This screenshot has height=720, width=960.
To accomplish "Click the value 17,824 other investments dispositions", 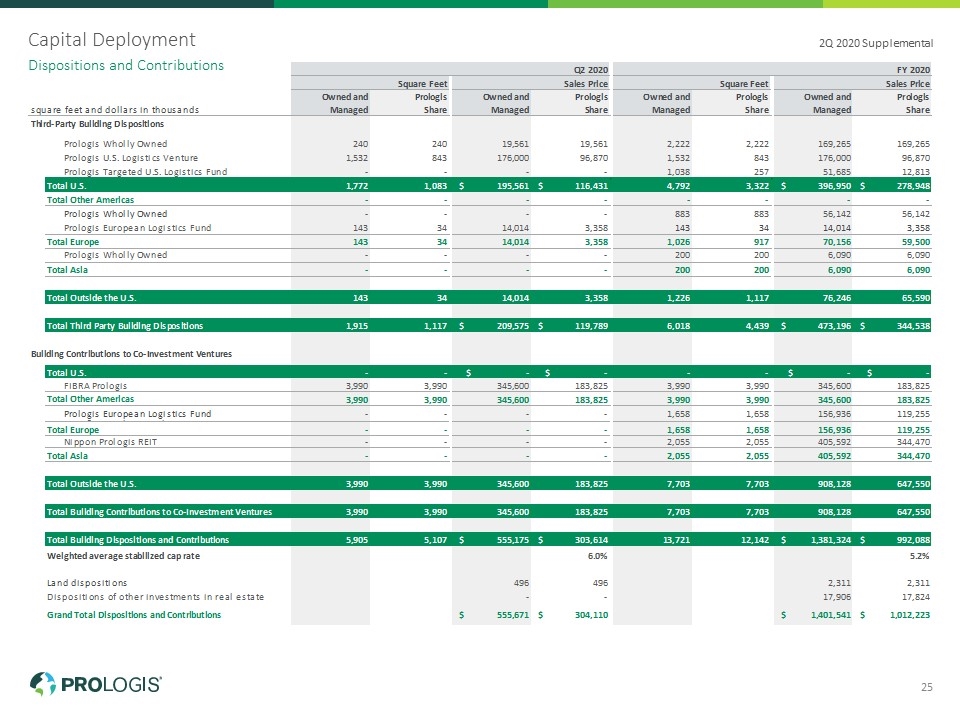I will click(x=916, y=597).
